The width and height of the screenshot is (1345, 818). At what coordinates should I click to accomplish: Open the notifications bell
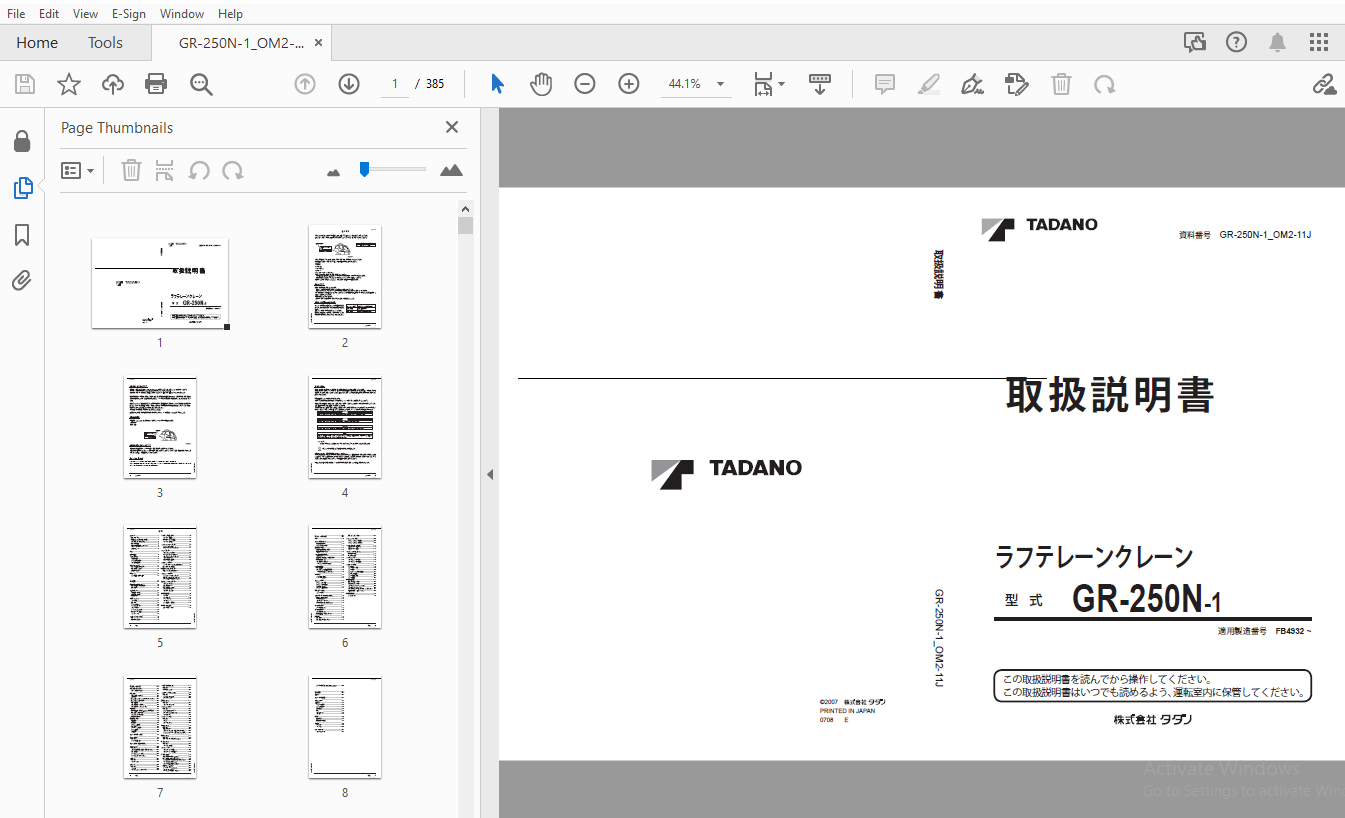click(x=1278, y=42)
